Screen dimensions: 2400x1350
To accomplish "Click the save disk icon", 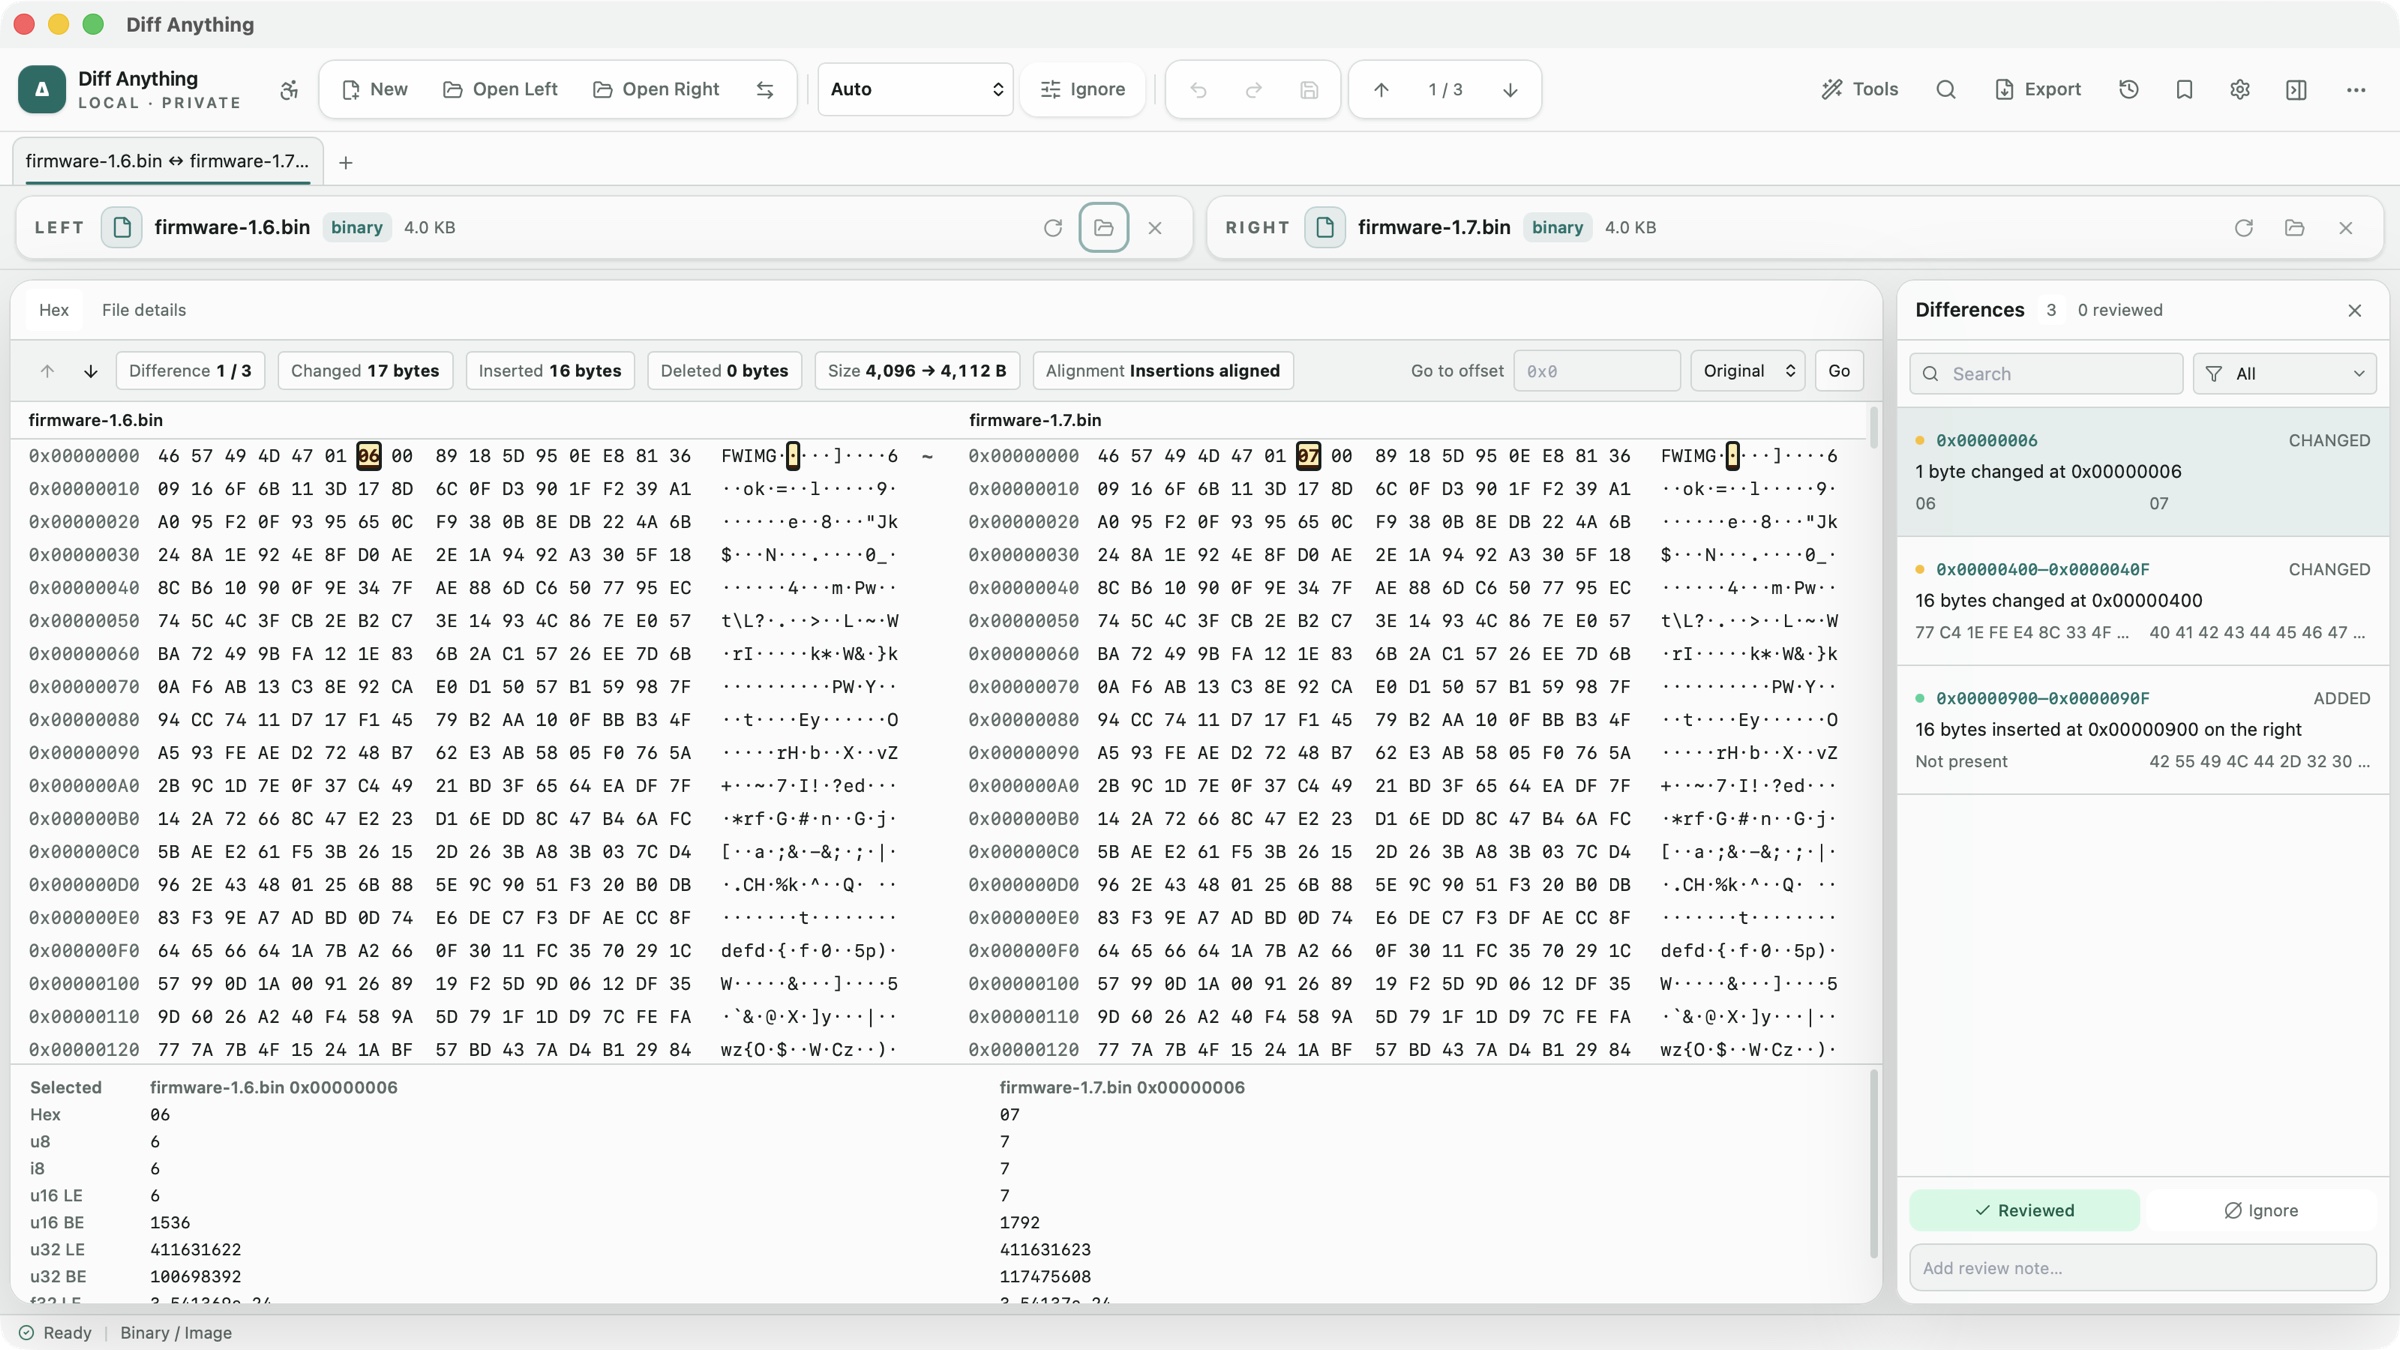I will pos(1309,90).
